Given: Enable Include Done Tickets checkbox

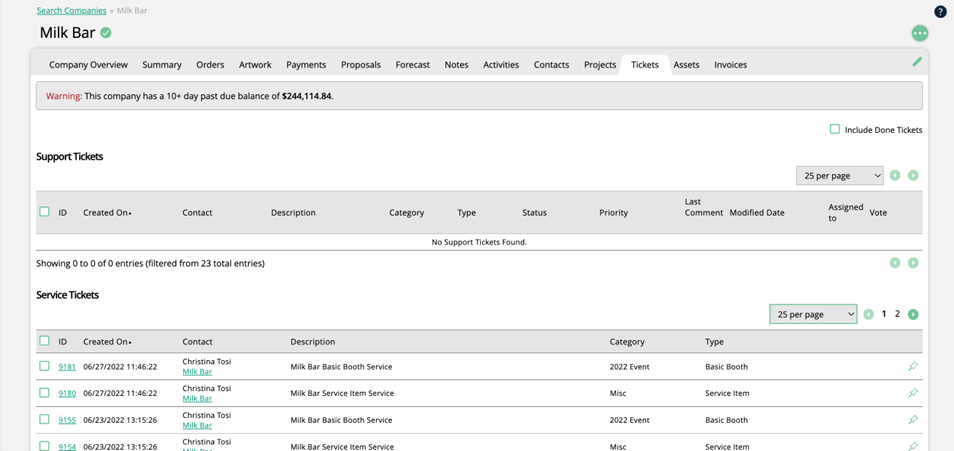Looking at the screenshot, I should (835, 129).
